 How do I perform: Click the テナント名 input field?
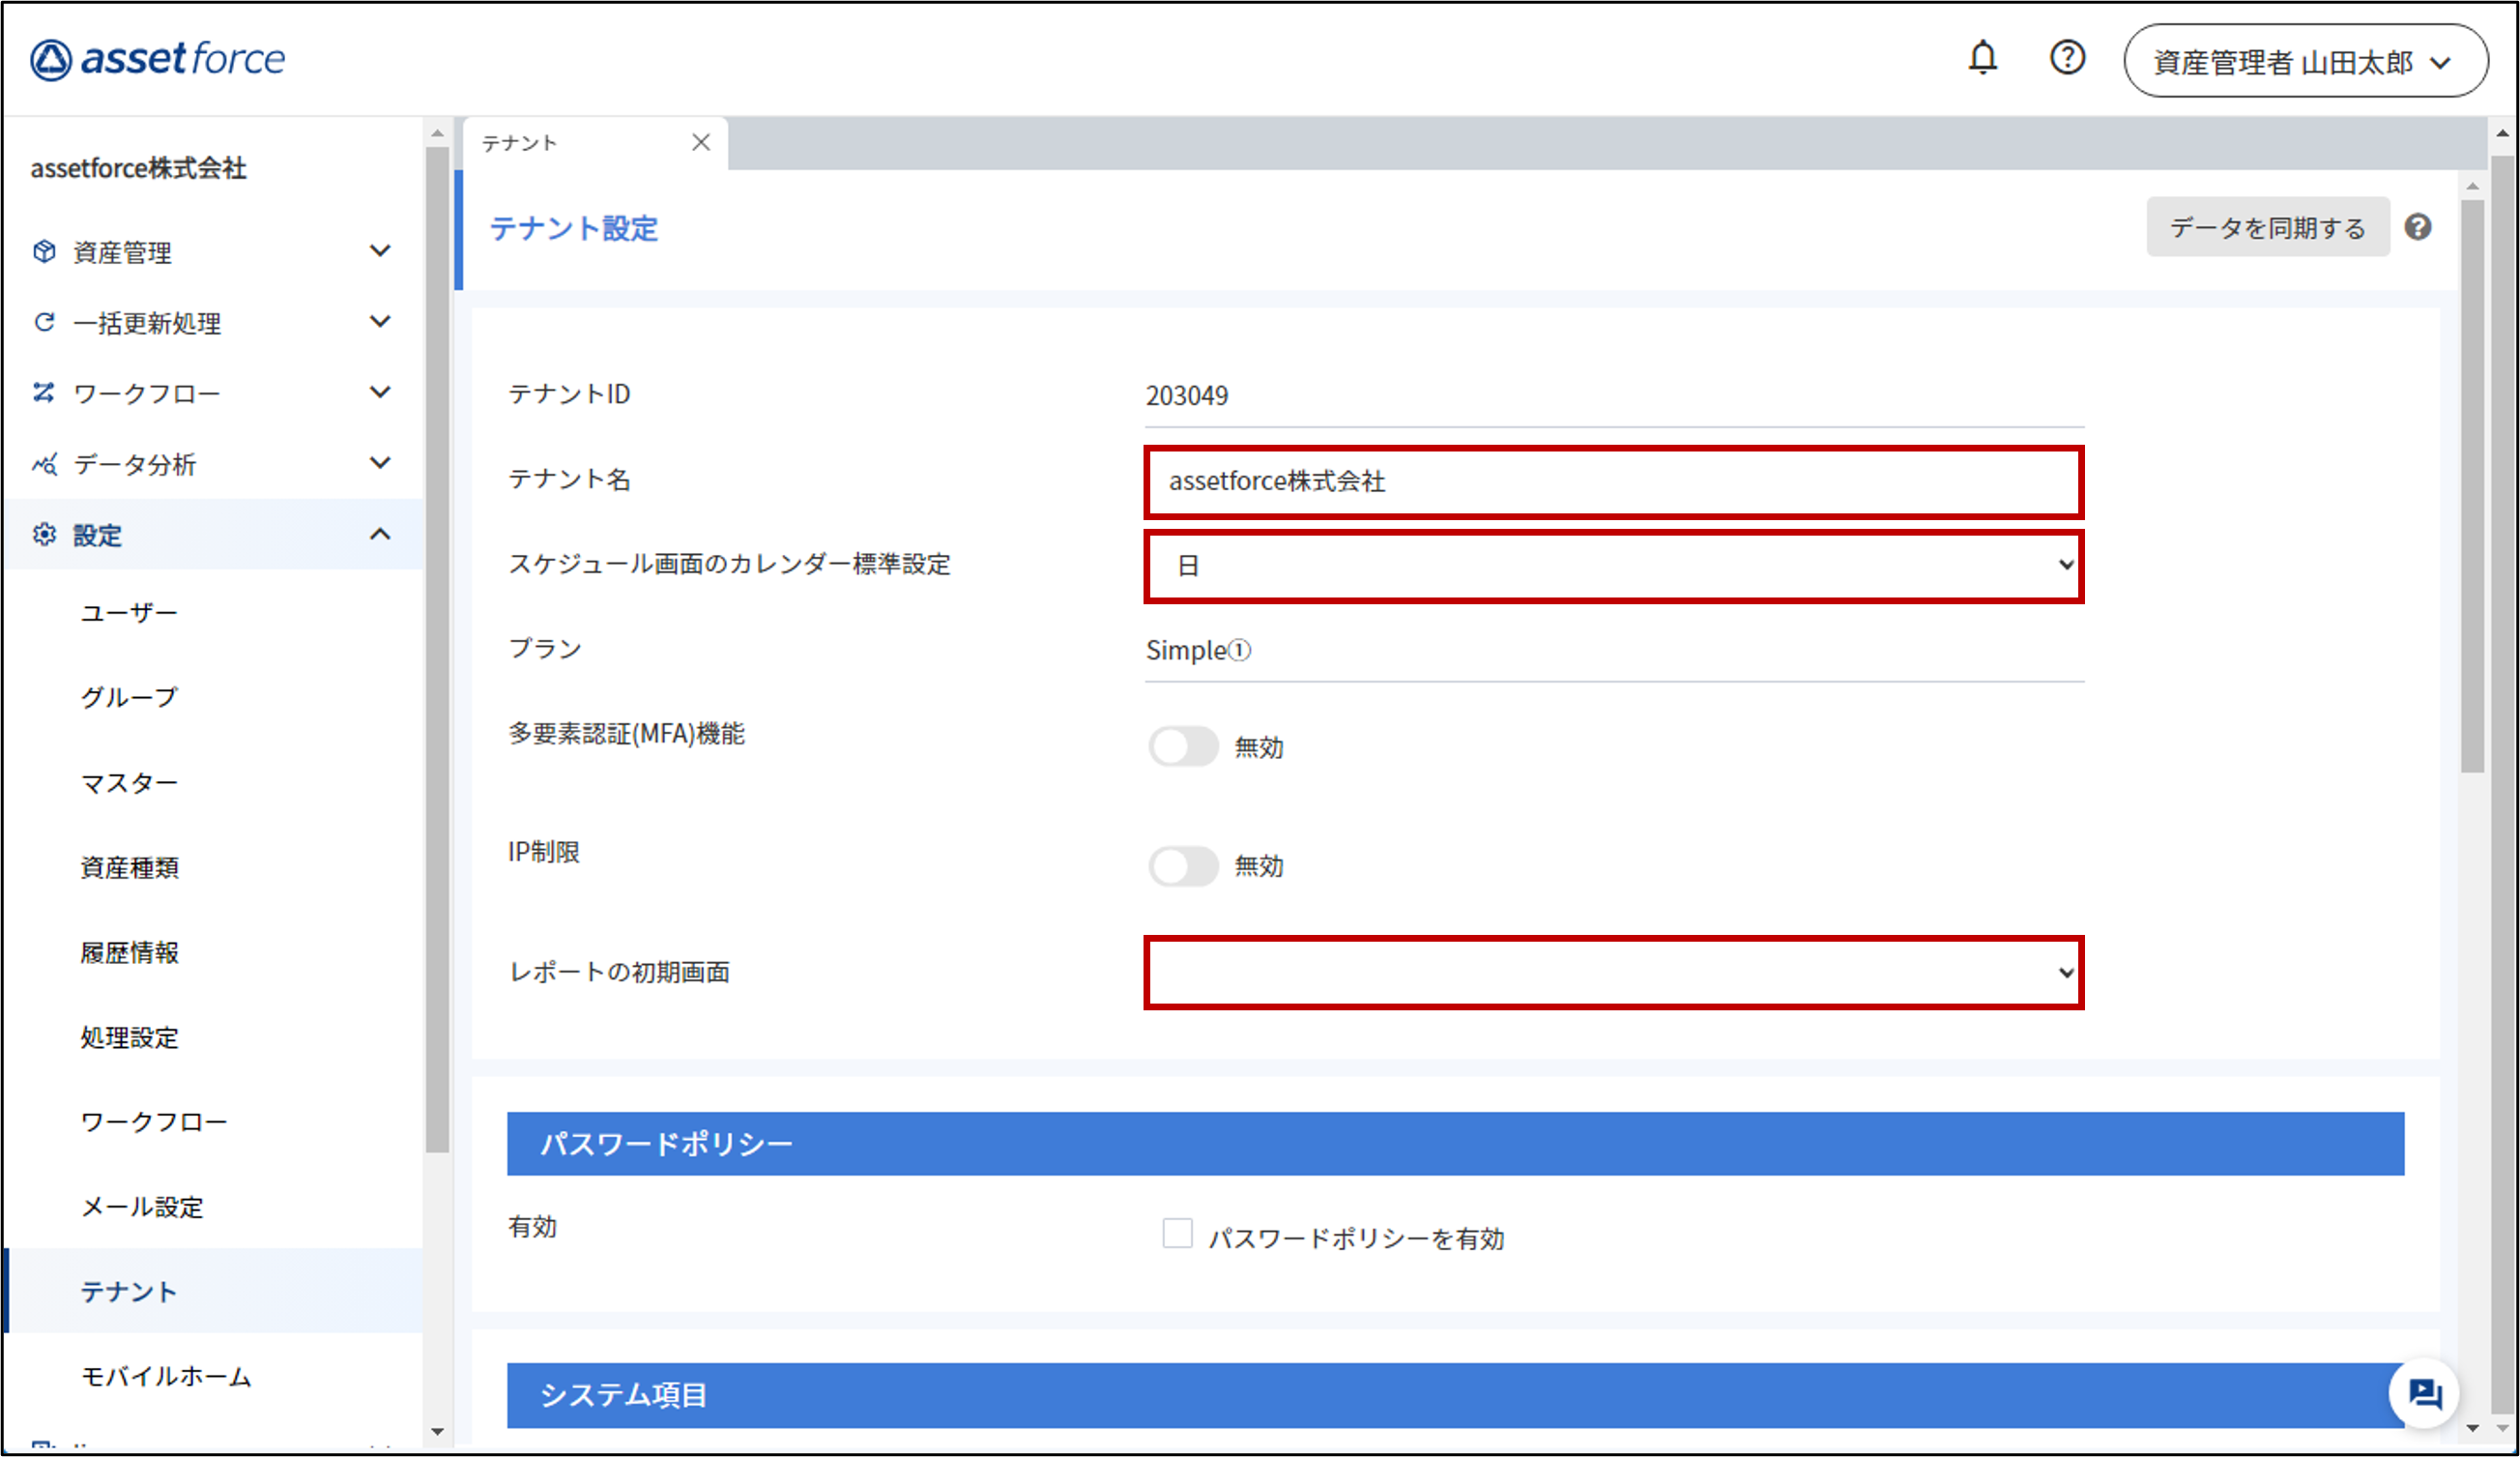point(1614,482)
